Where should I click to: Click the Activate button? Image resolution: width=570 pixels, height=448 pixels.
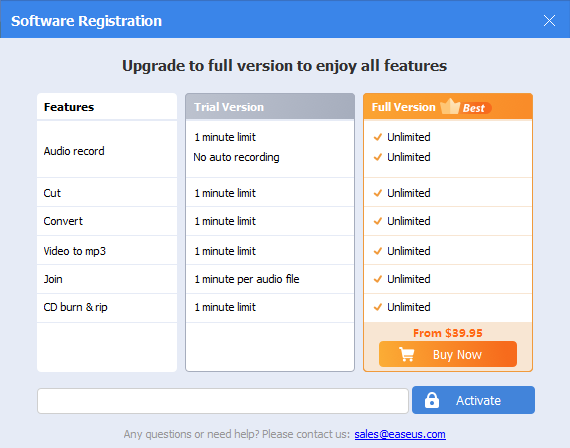473,400
